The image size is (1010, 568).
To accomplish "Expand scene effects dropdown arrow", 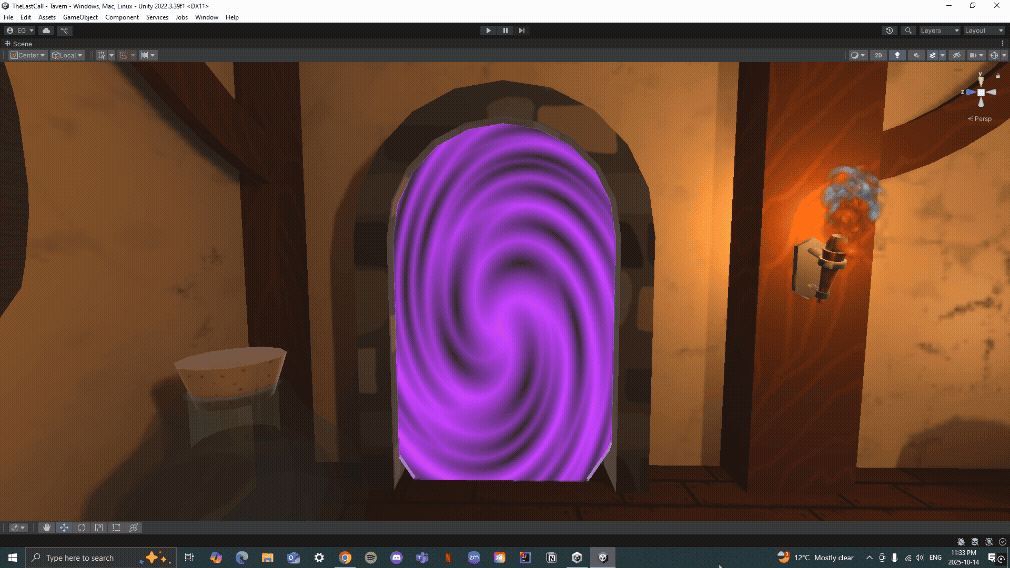I will [942, 55].
